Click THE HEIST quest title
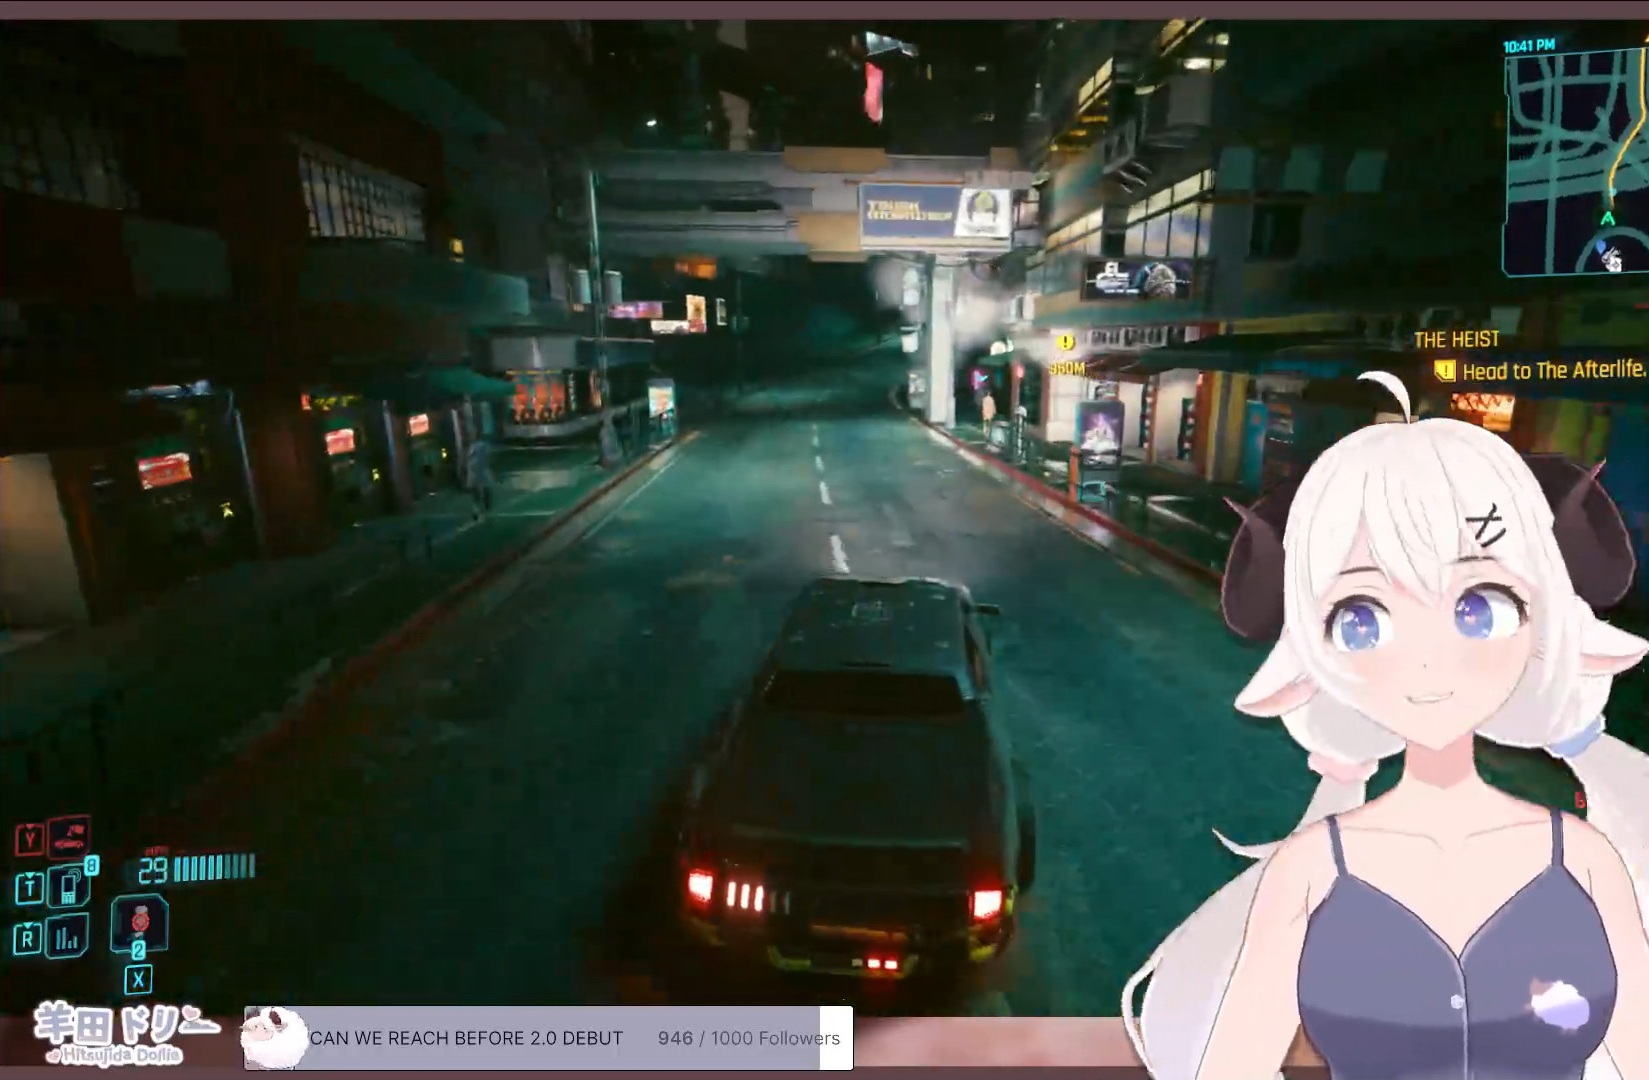 coord(1455,340)
